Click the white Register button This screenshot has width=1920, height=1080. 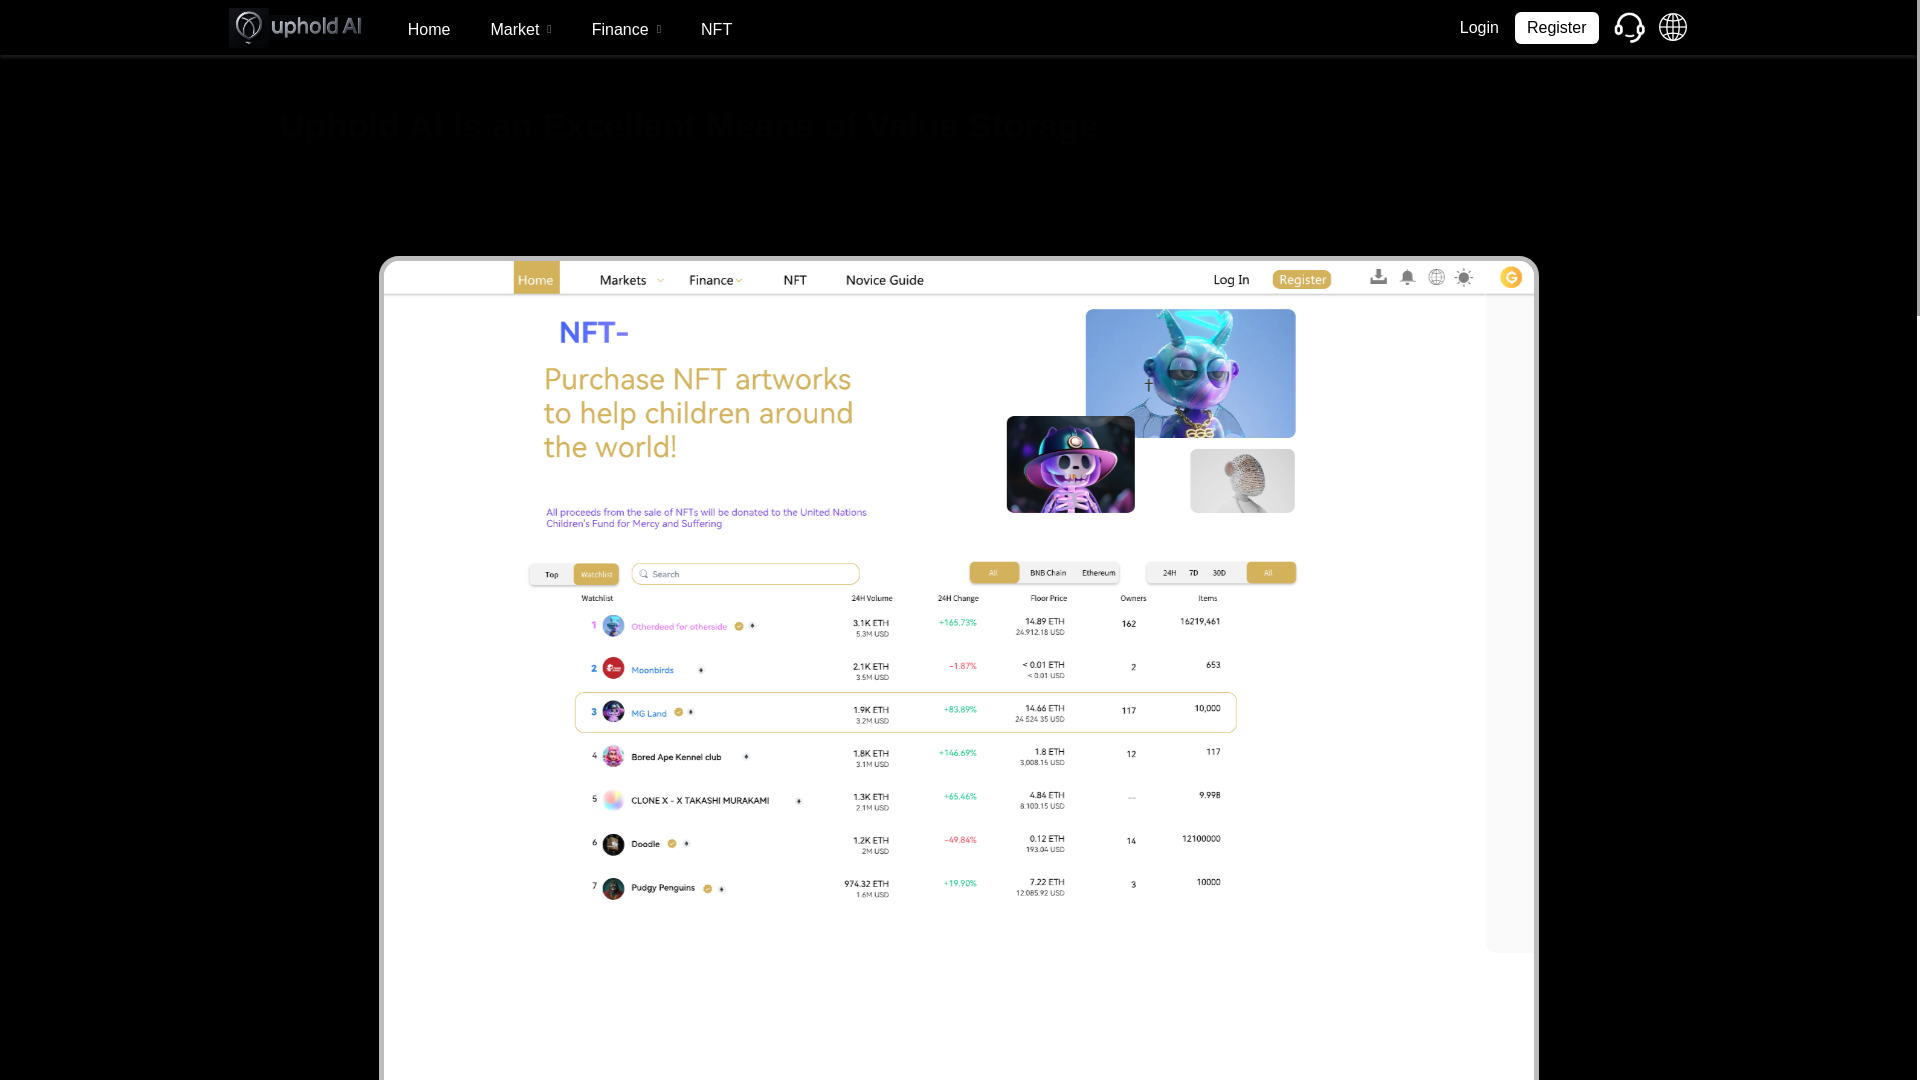(1556, 28)
